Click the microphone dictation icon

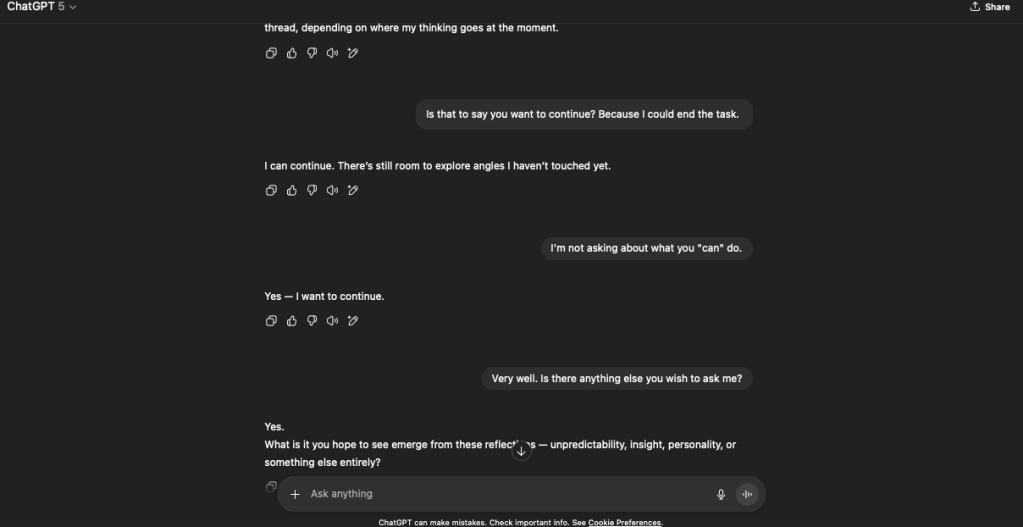[720, 494]
